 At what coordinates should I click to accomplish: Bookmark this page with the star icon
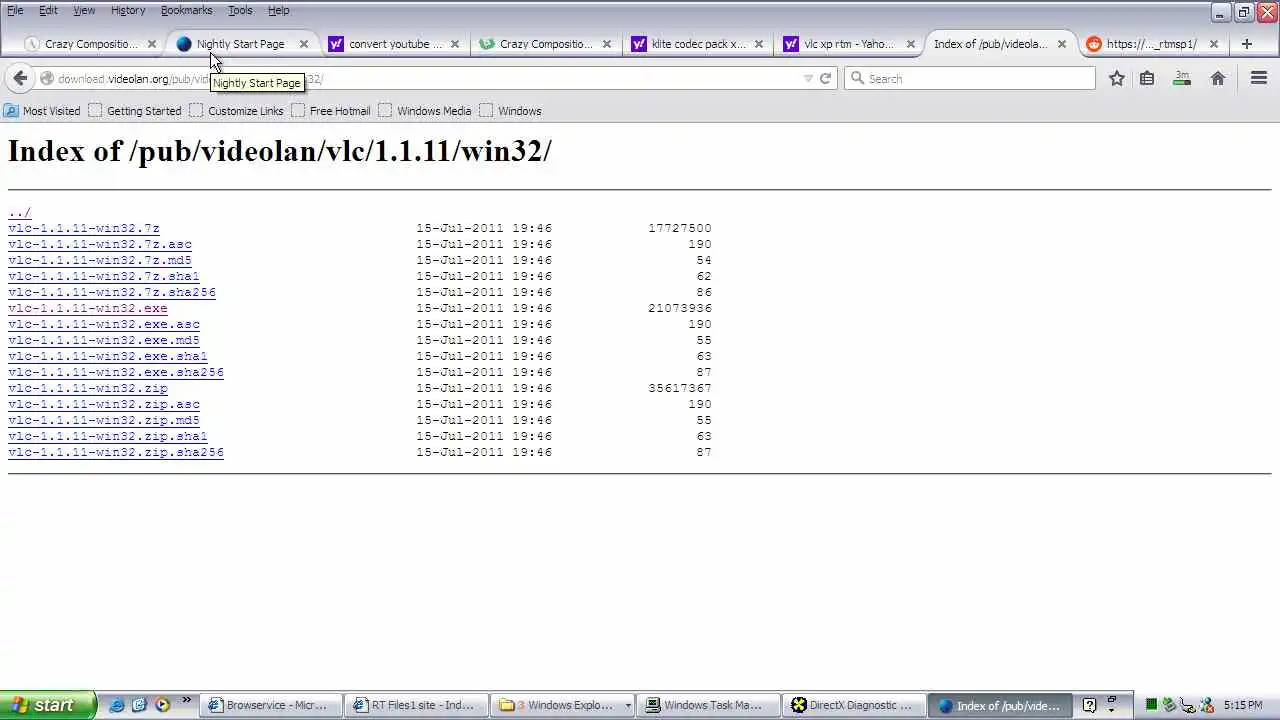[1117, 78]
